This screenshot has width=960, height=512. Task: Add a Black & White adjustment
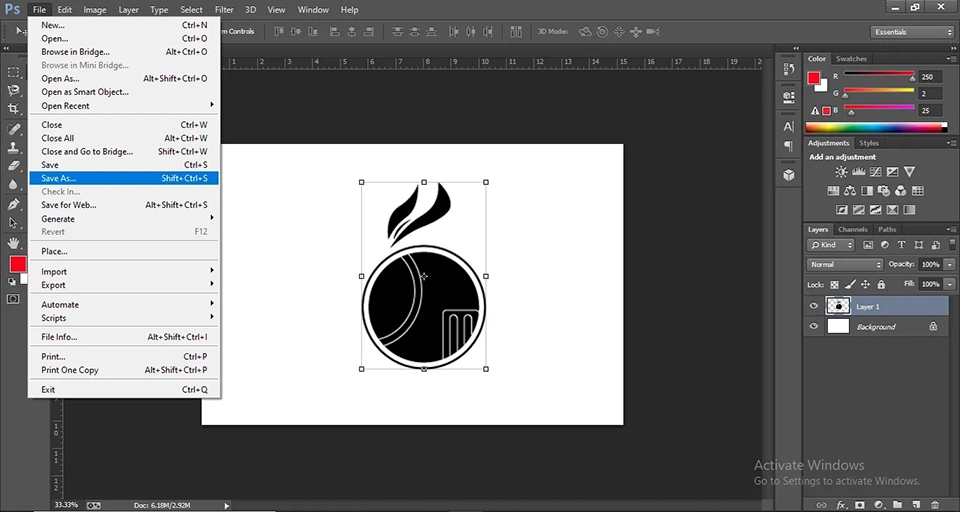[x=866, y=190]
